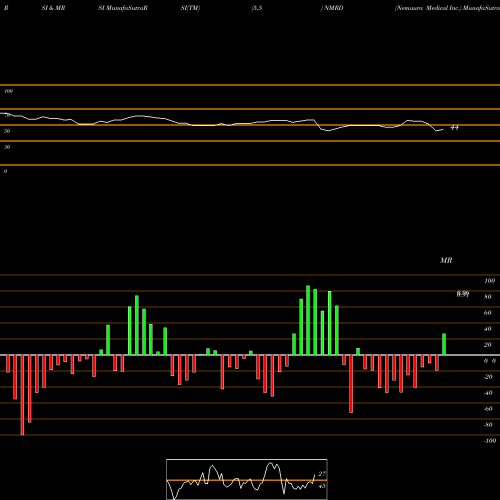Click the '60' label on MR axis
500x500 pixels.
tap(488, 313)
